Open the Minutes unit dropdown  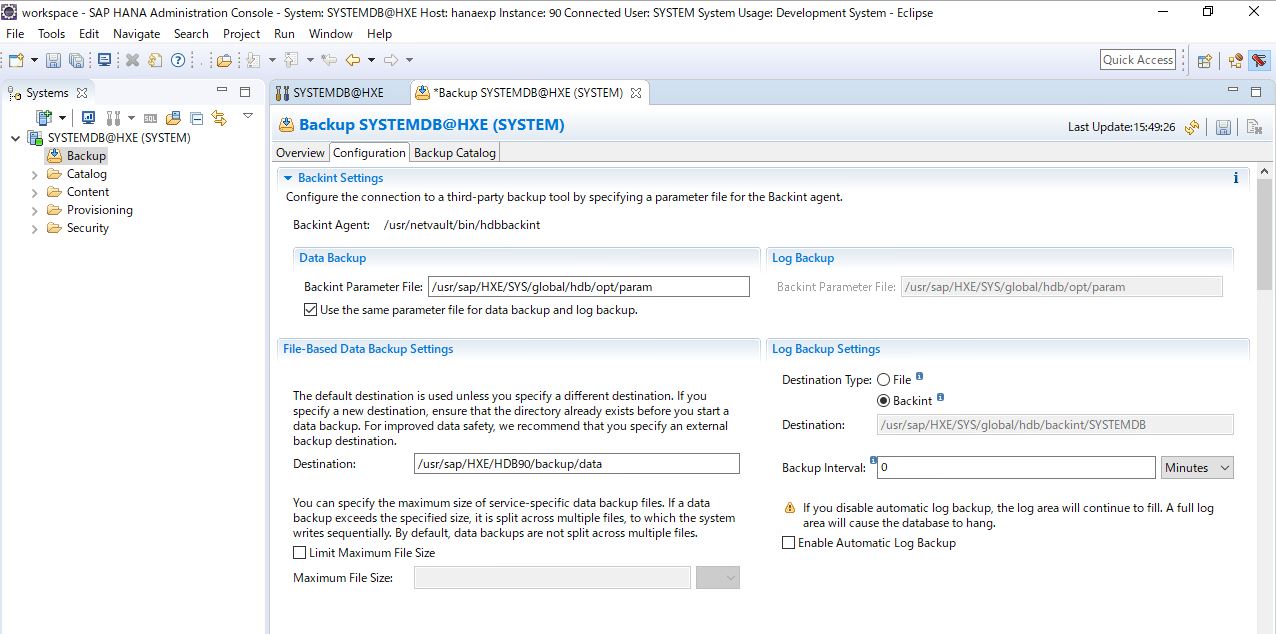(x=1198, y=467)
